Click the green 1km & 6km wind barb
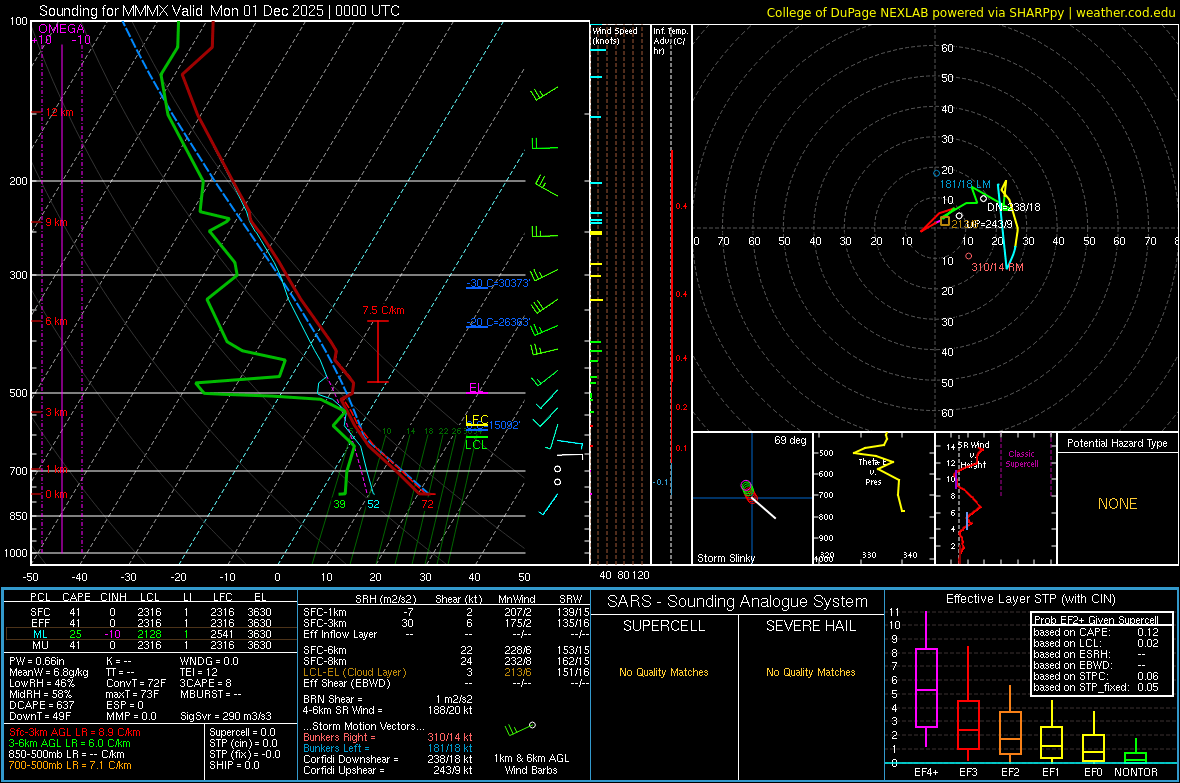 coord(519,729)
